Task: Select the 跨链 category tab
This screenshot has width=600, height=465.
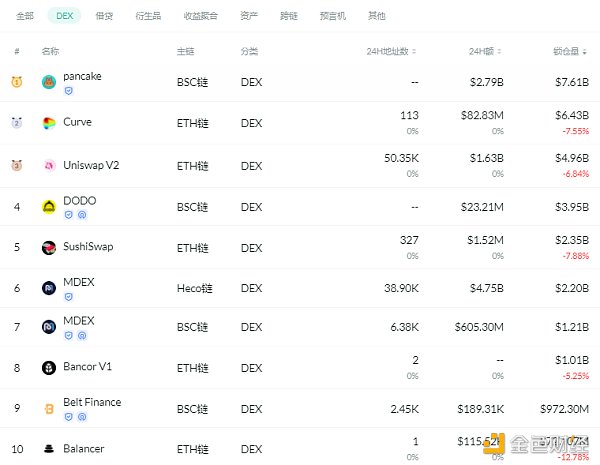Action: click(289, 16)
